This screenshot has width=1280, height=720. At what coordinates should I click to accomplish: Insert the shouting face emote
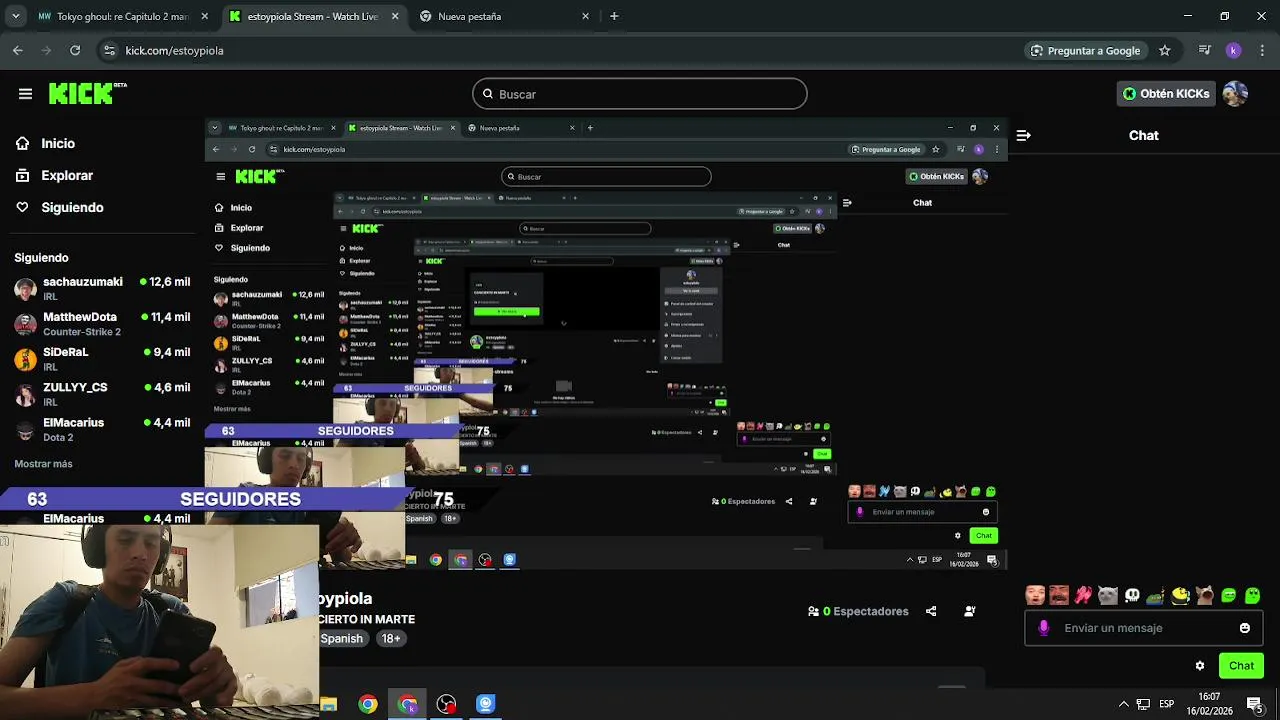click(x=1035, y=595)
